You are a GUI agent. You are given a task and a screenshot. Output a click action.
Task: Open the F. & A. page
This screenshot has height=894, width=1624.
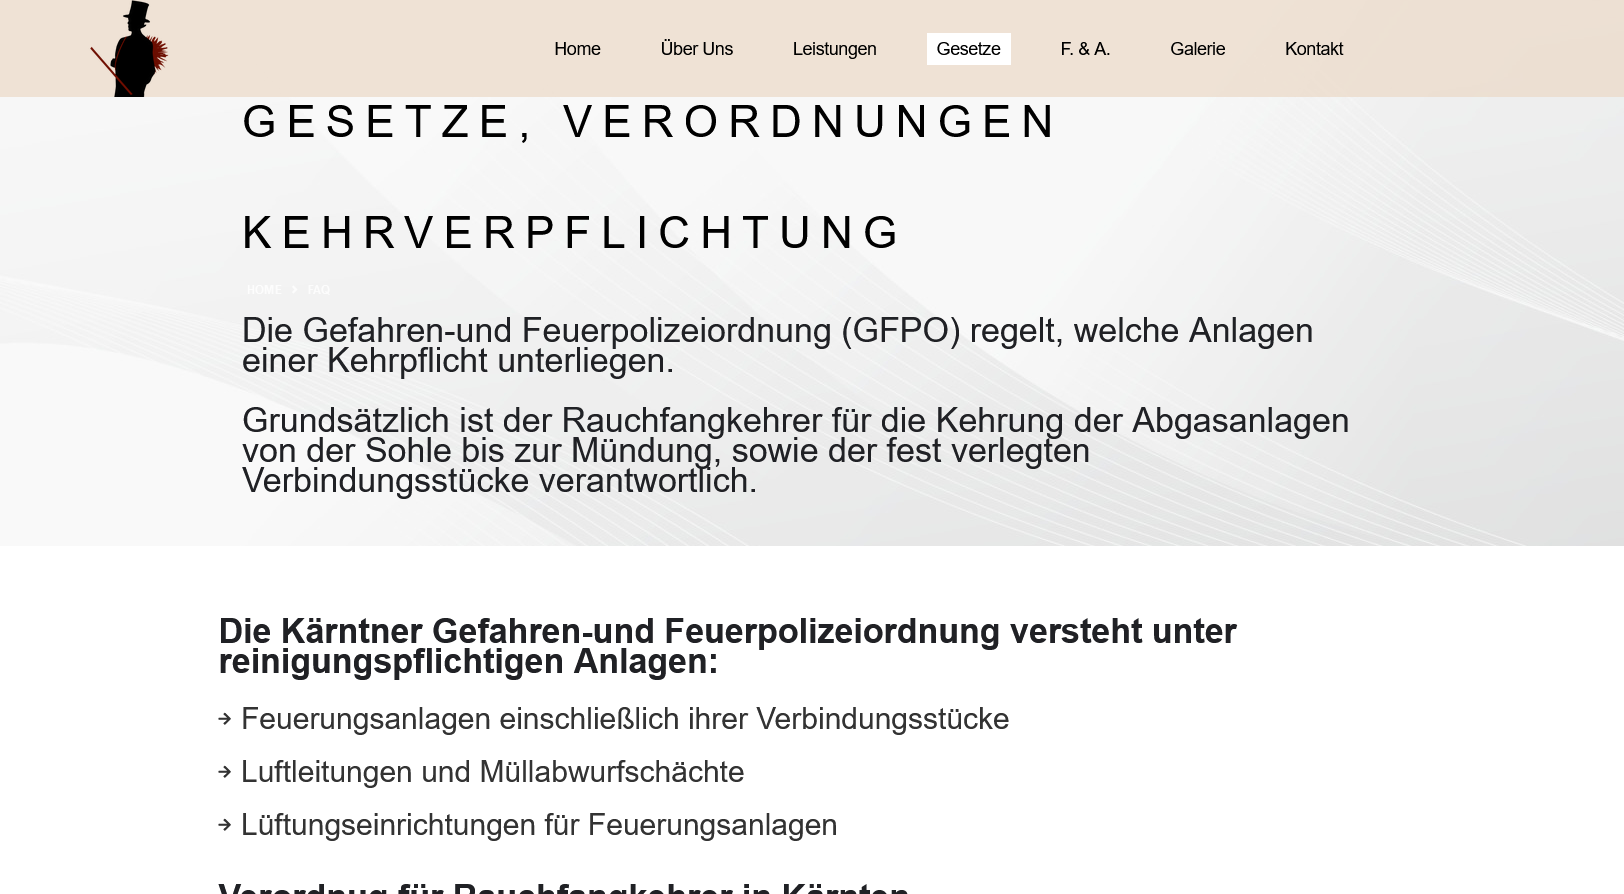(x=1085, y=49)
